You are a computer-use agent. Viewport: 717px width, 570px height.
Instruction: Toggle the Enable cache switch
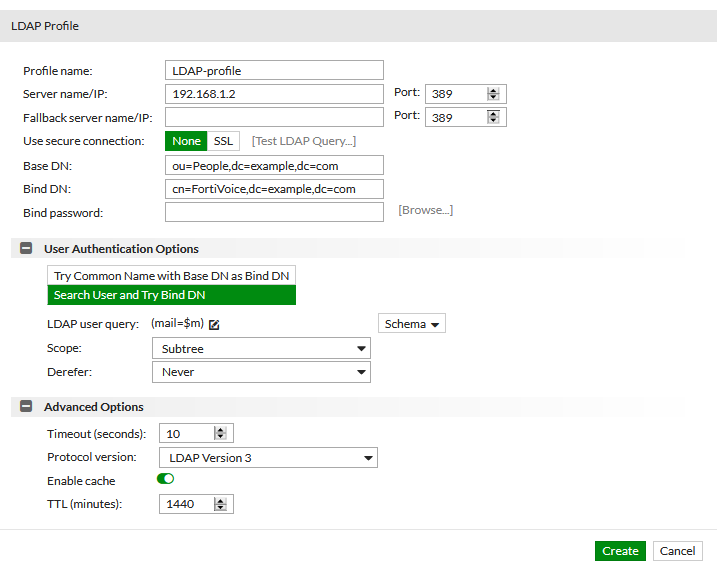click(x=165, y=479)
